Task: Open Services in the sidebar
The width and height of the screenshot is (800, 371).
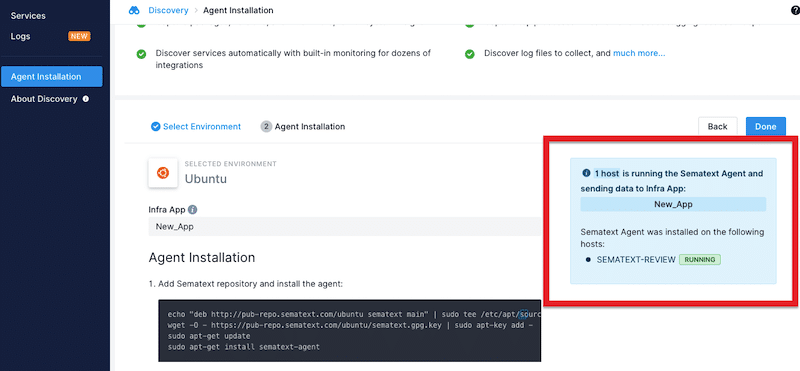Action: click(28, 16)
